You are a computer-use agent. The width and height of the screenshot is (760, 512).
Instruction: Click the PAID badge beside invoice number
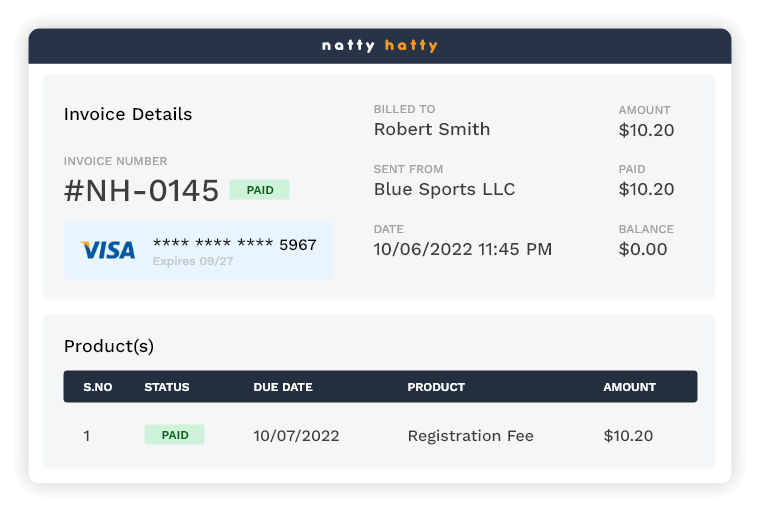point(259,190)
